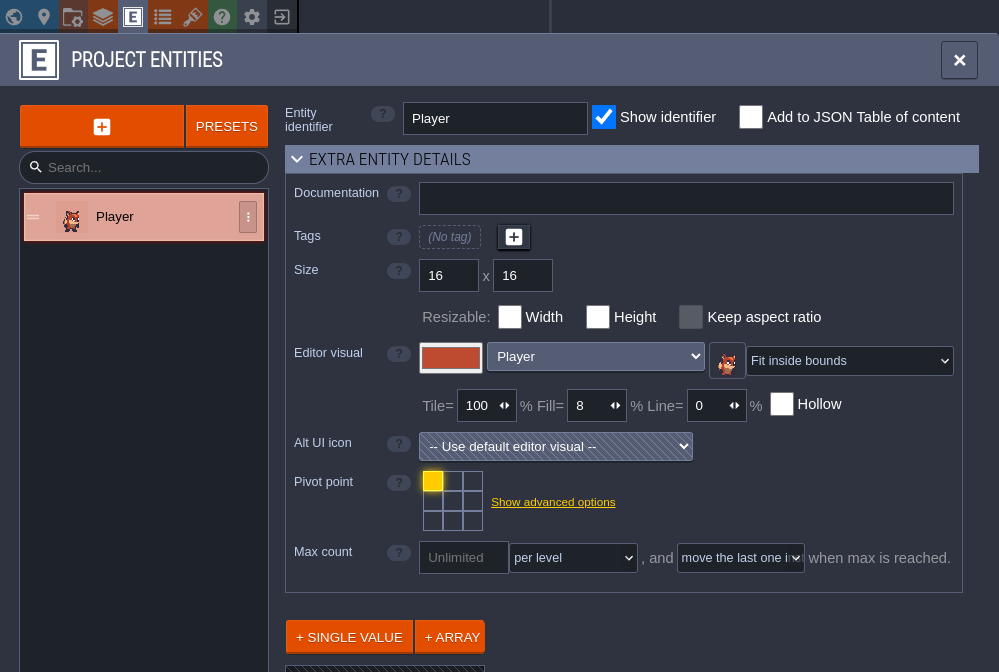Open the Player entity three-dot menu
The width and height of the screenshot is (999, 672).
click(248, 217)
